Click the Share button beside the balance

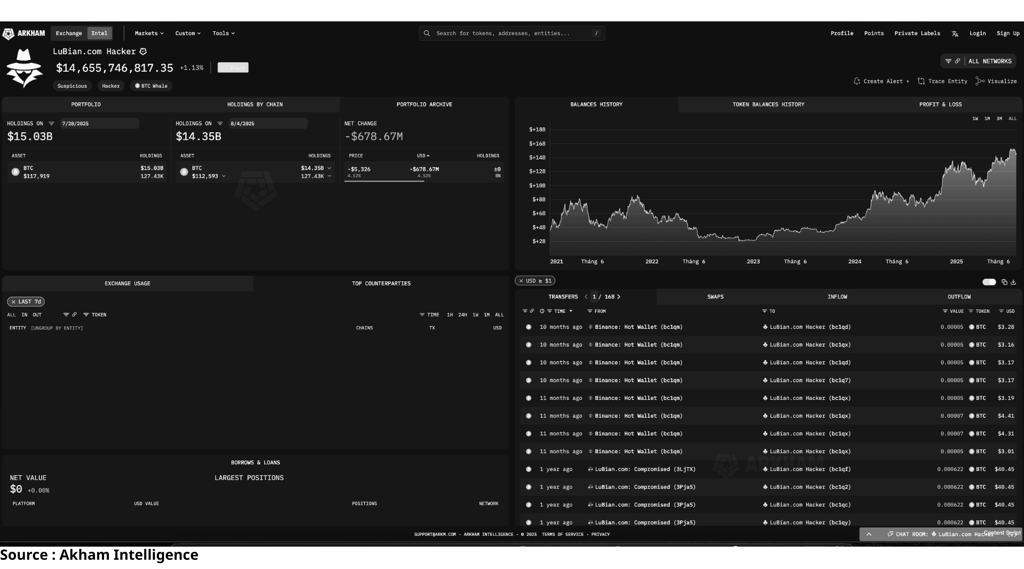[x=232, y=67]
